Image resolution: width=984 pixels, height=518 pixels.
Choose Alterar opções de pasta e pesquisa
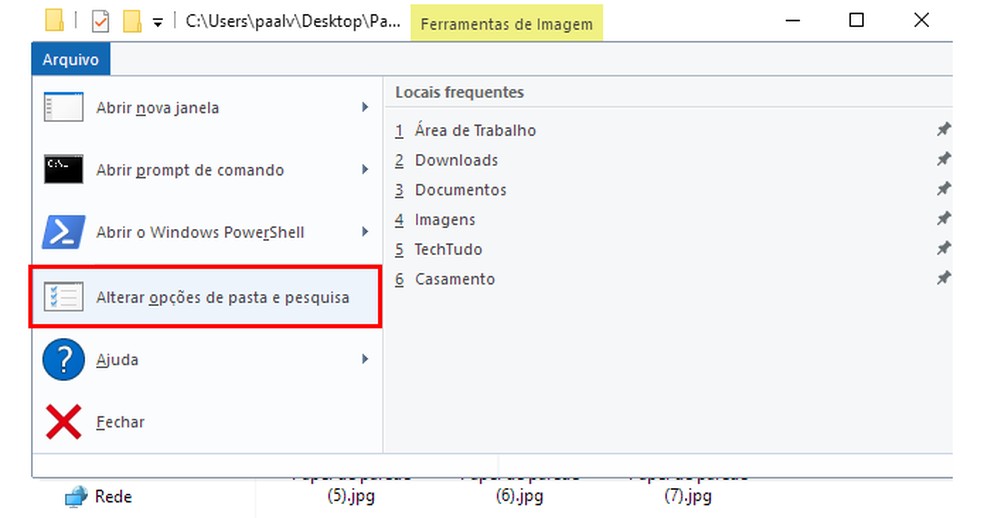(x=205, y=296)
